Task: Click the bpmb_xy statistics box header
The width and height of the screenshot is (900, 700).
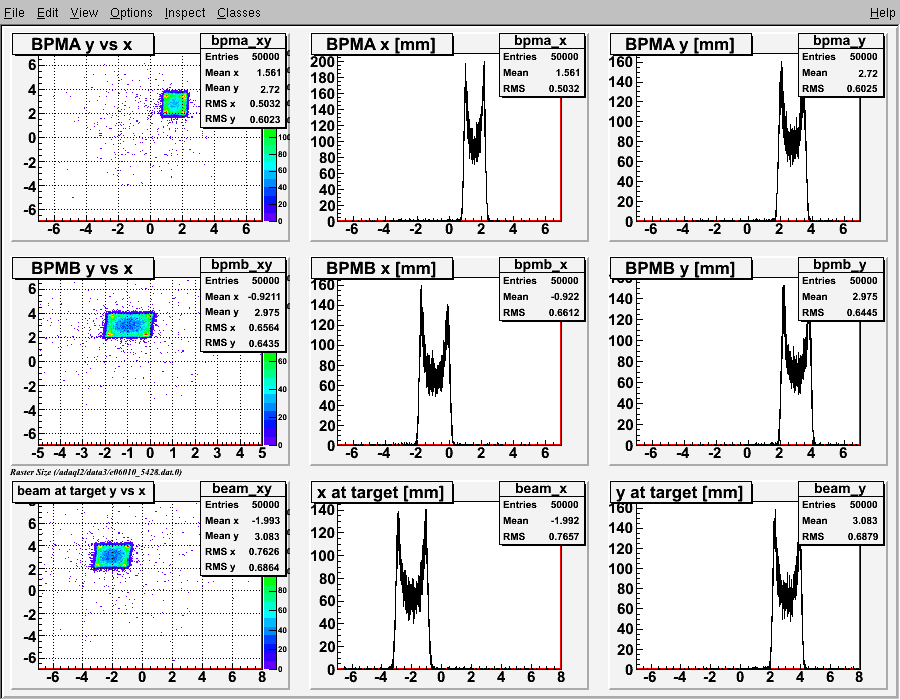Action: point(243,265)
